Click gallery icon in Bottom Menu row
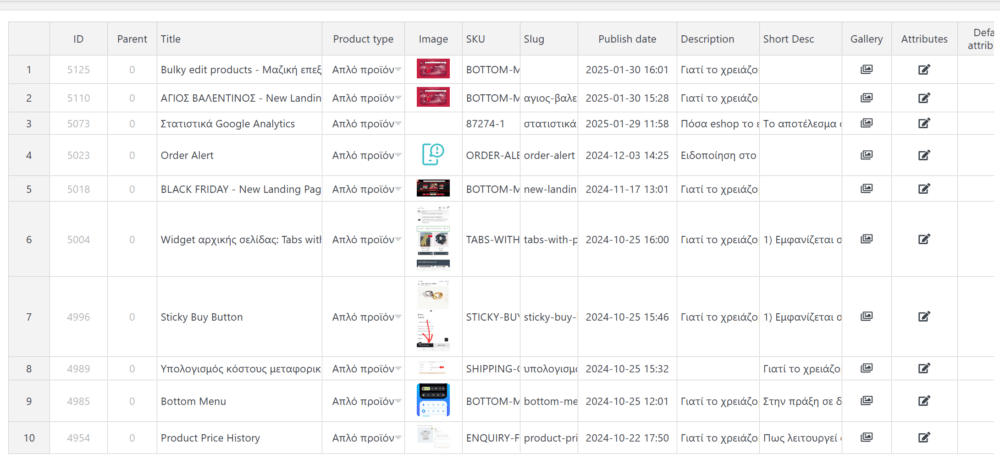The image size is (1000, 464). (x=866, y=401)
